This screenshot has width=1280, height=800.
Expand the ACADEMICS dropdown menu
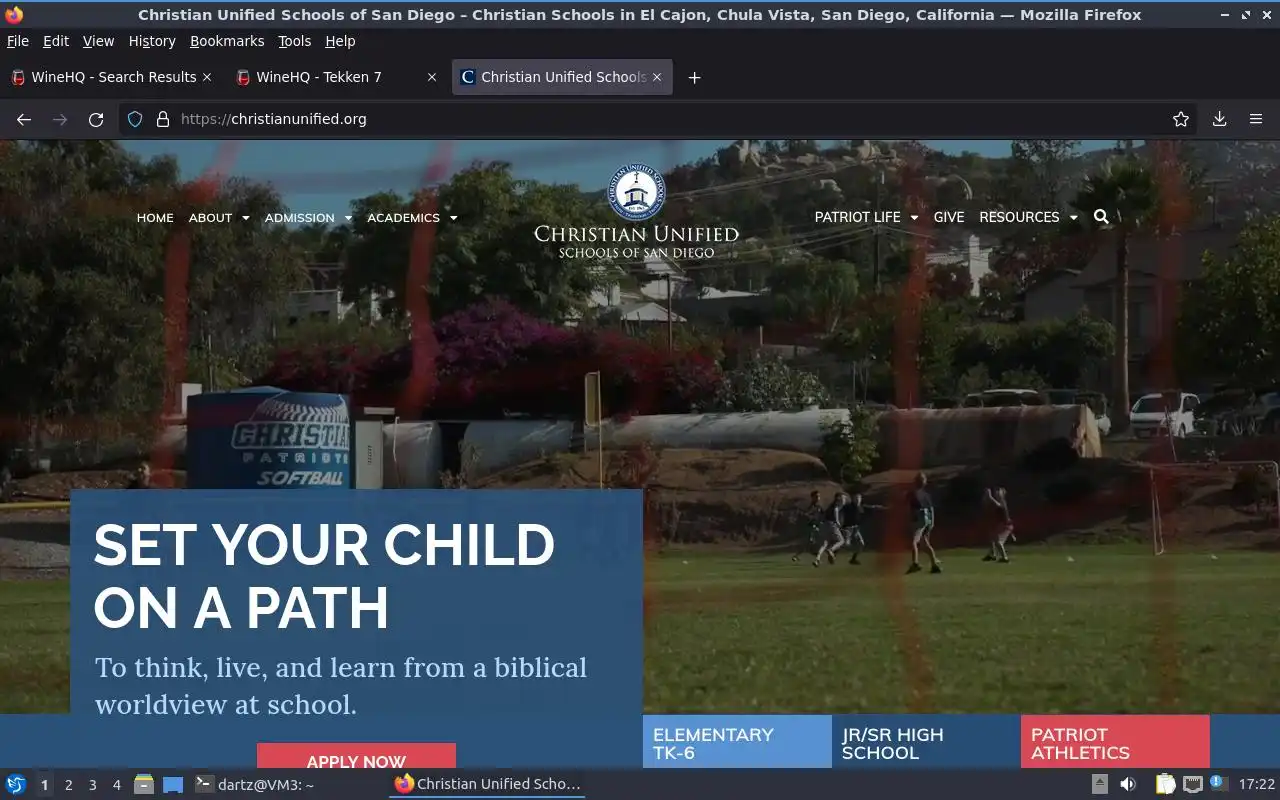412,218
